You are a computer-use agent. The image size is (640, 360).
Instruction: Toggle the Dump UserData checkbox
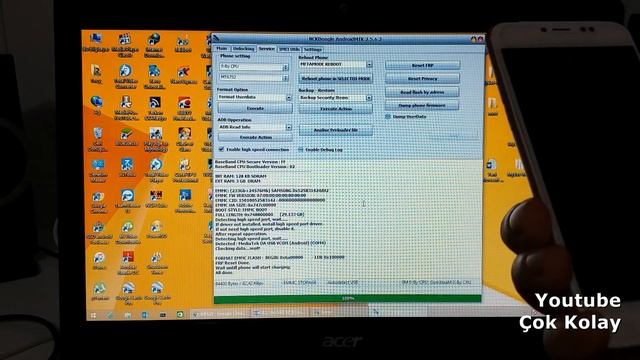point(388,117)
